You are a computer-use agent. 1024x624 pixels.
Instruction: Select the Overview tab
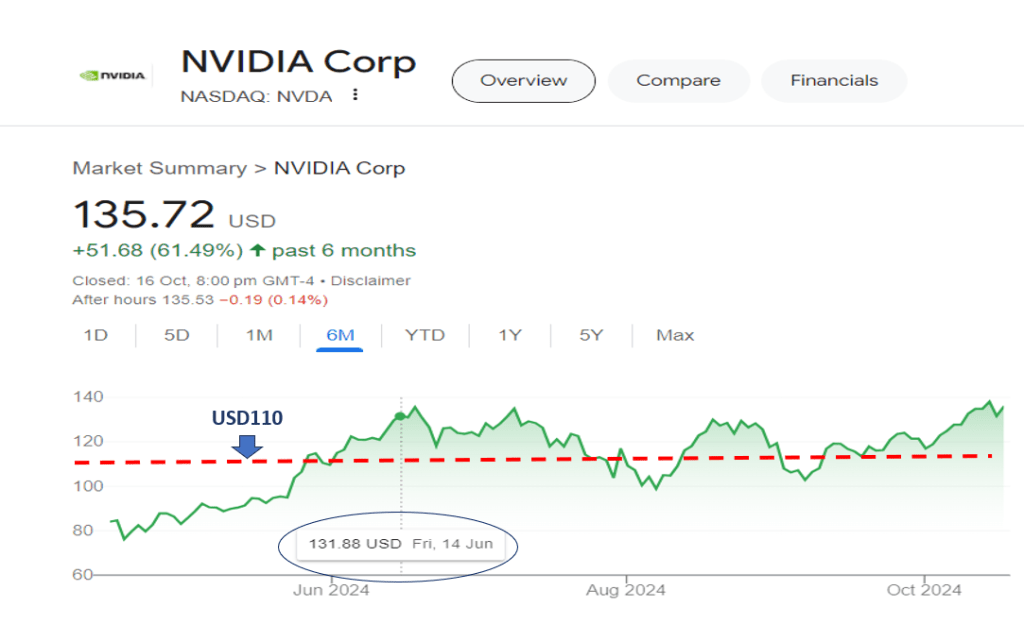click(x=523, y=81)
